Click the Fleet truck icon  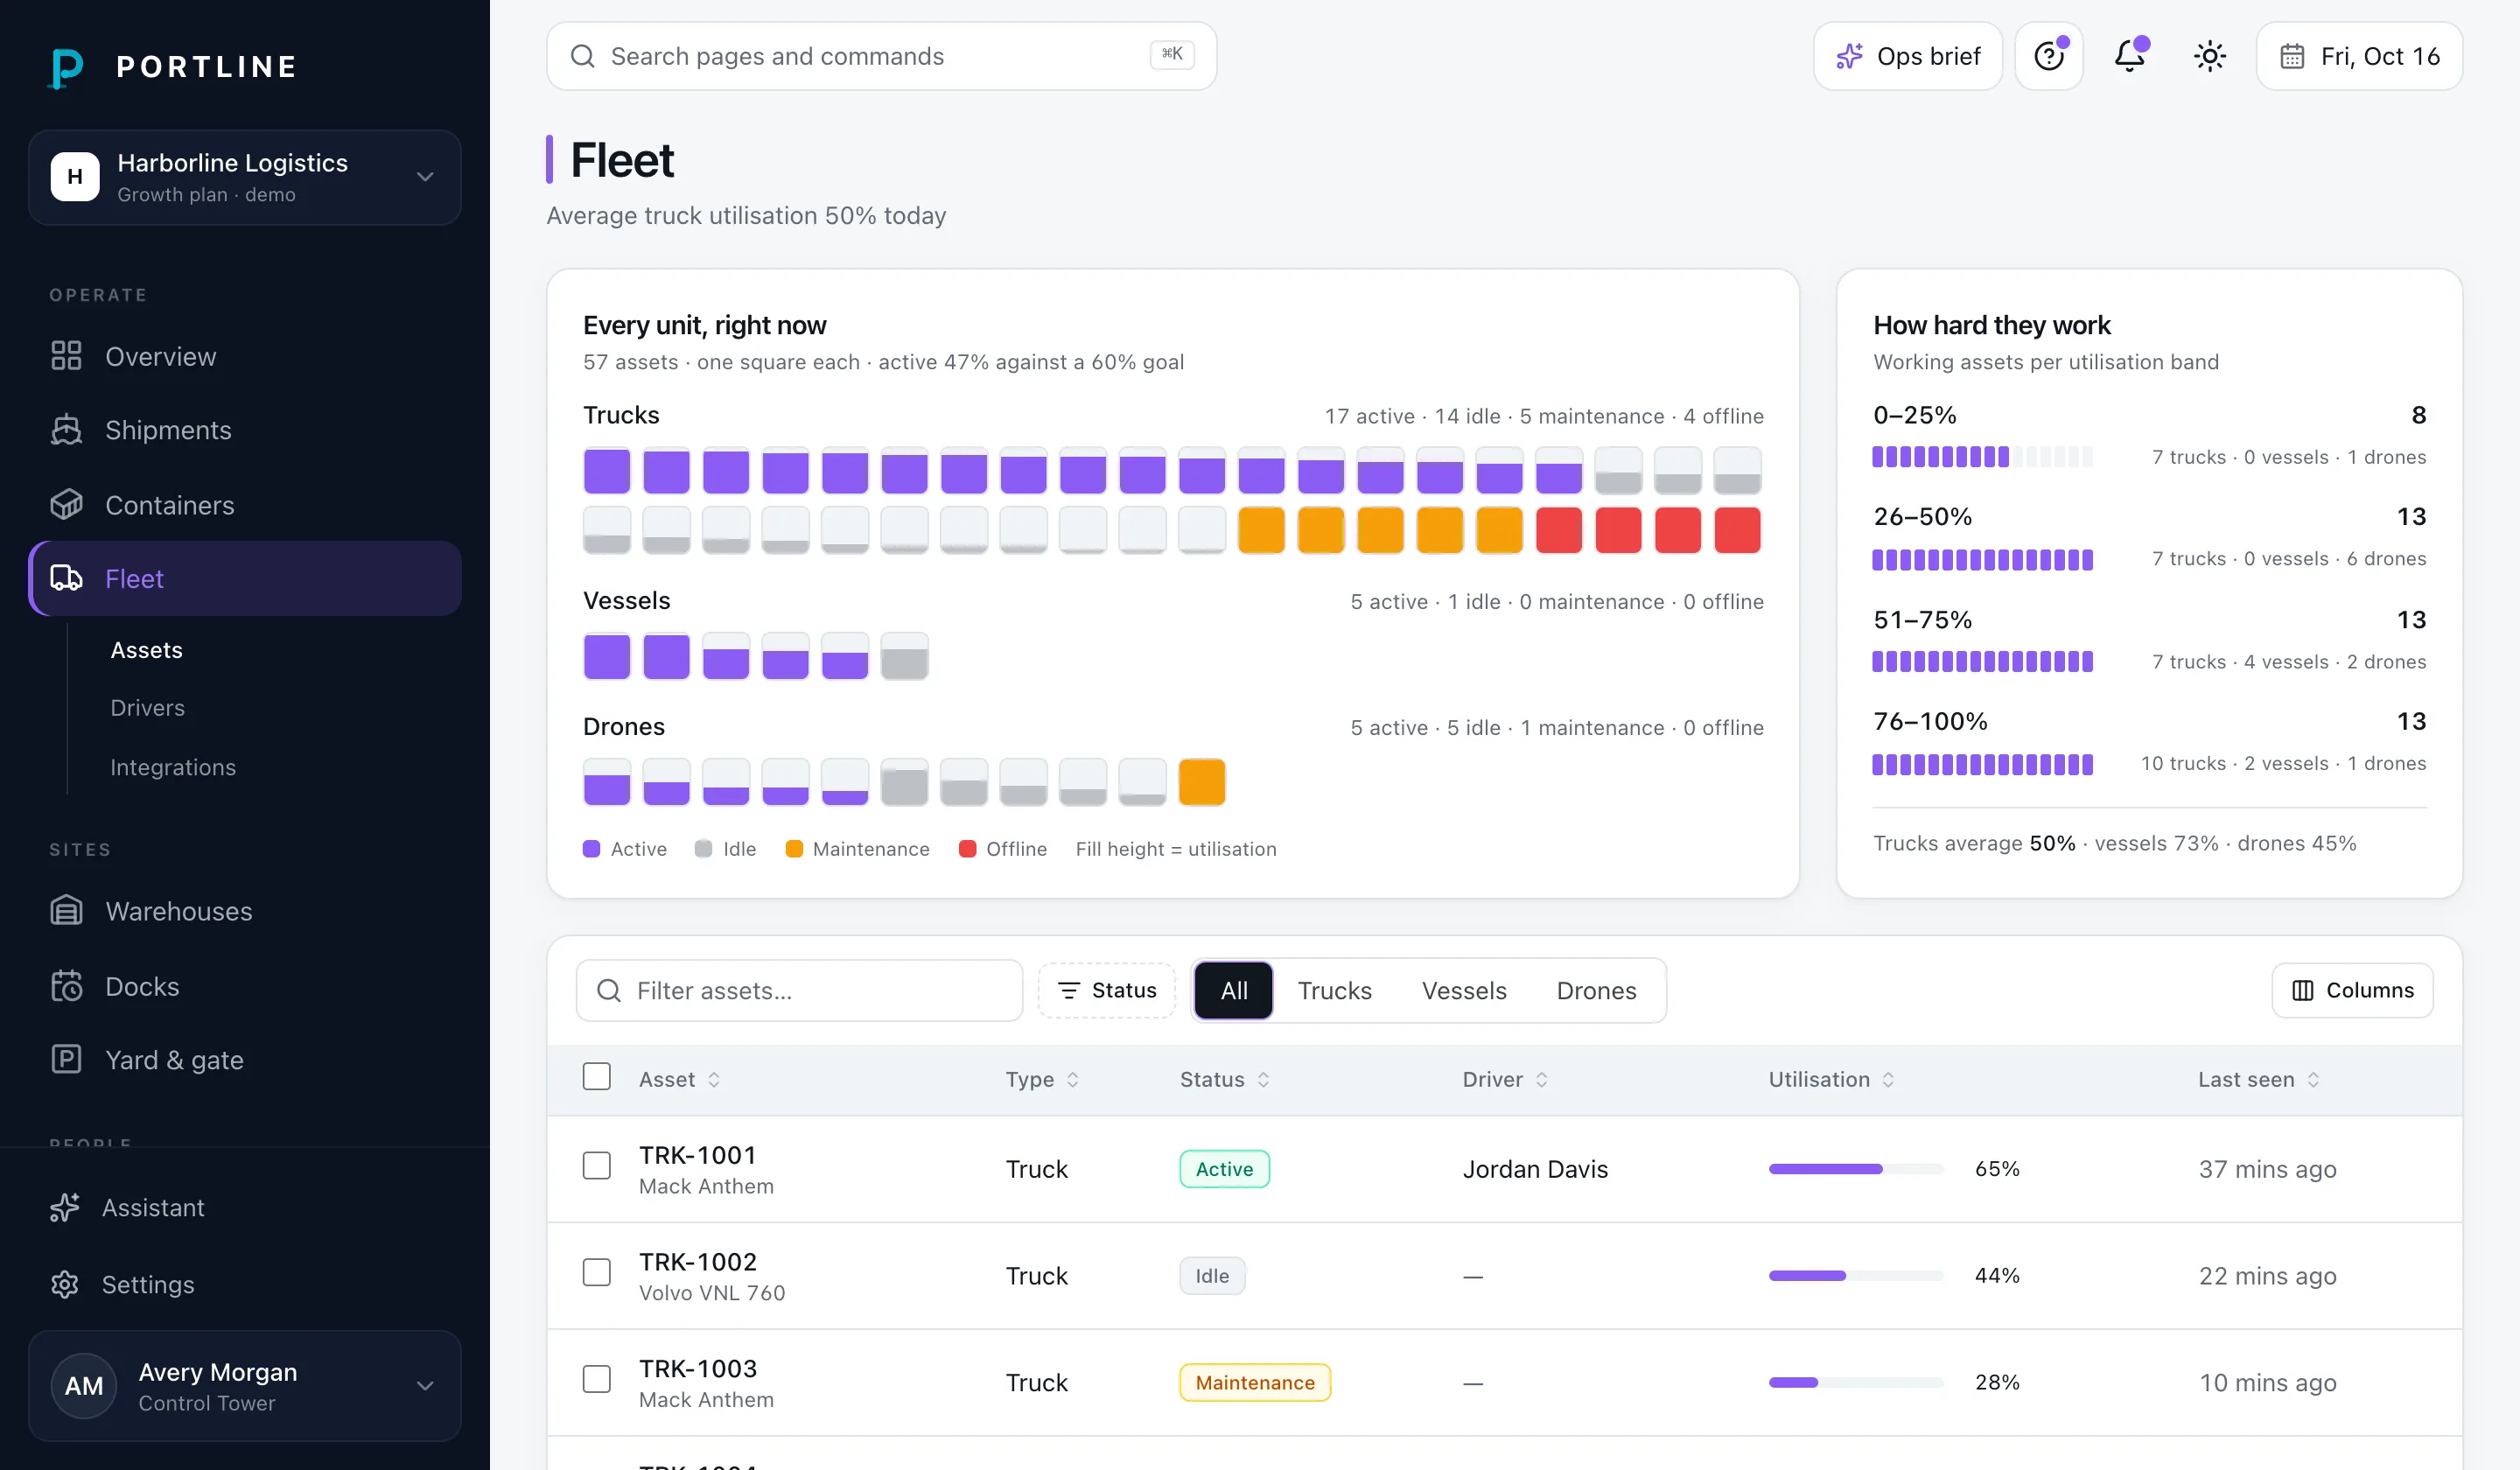66,578
